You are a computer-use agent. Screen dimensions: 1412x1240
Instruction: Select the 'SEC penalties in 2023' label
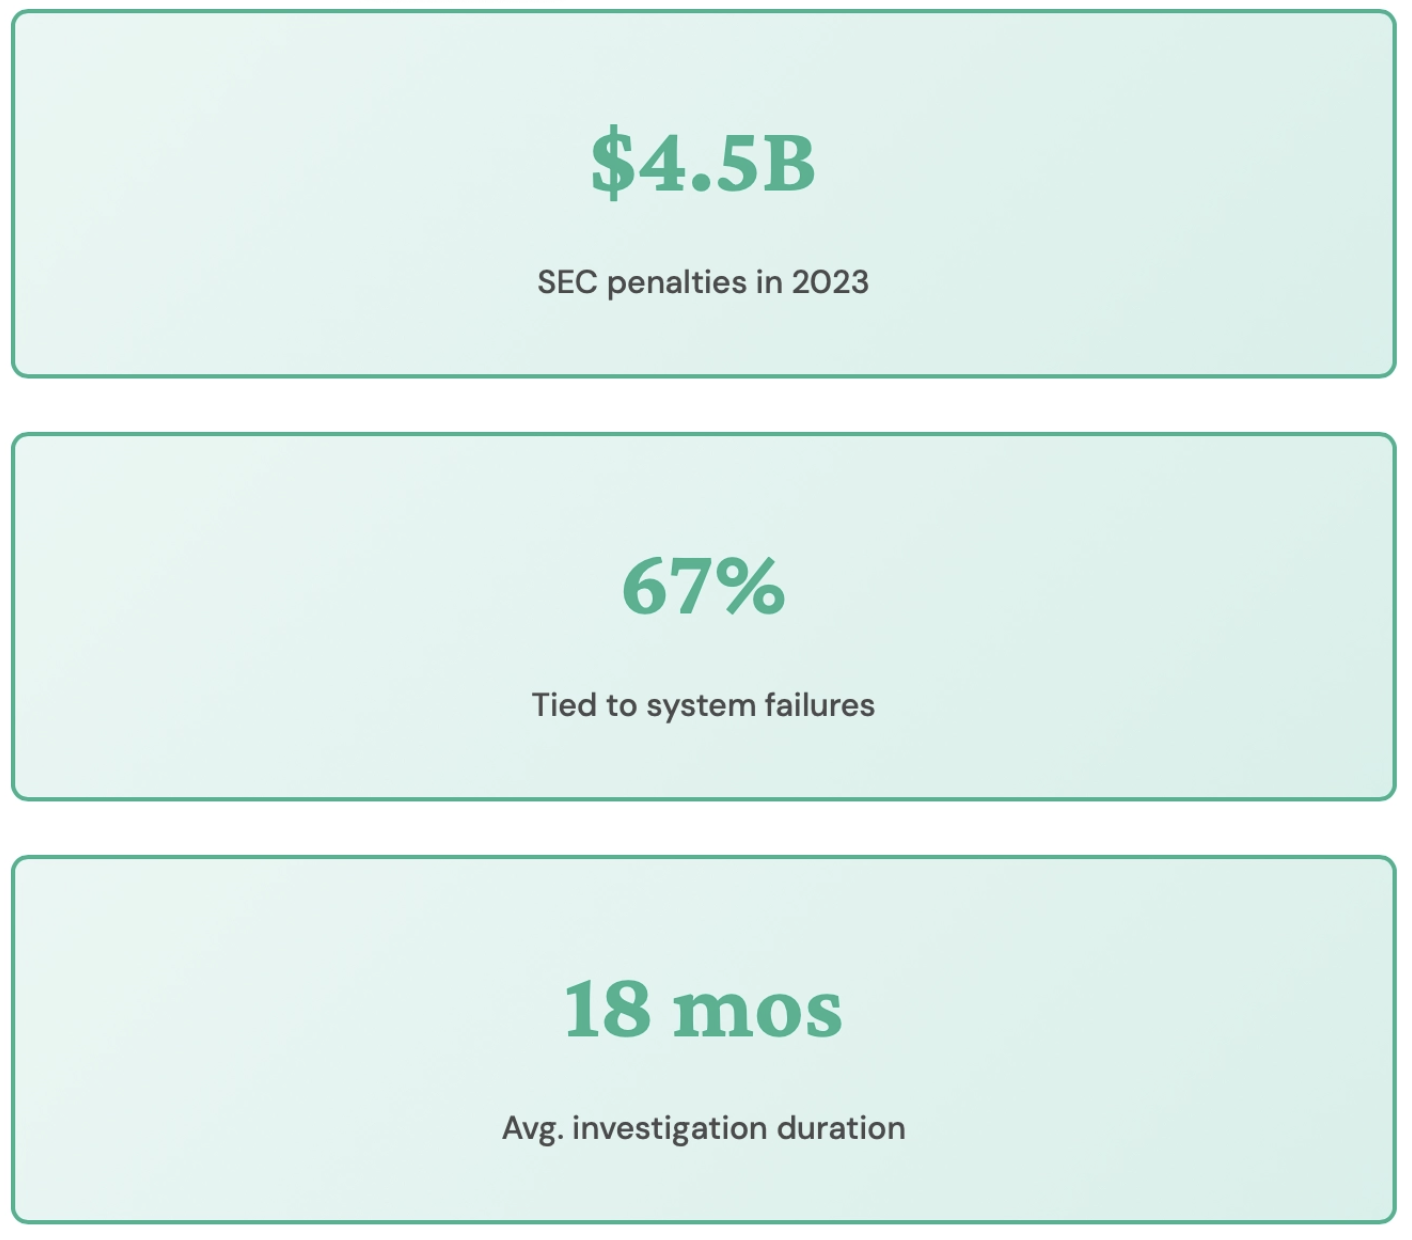coord(703,282)
